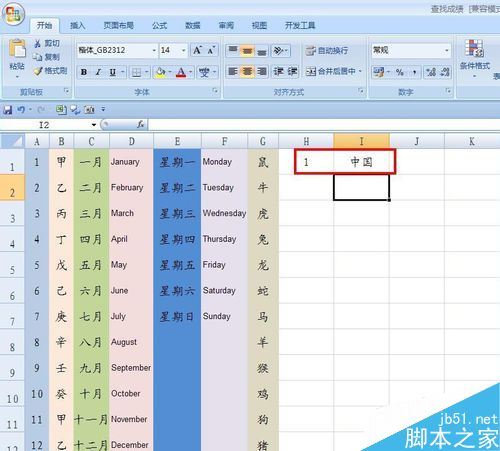Select the cell containing Wednesday

(224, 213)
